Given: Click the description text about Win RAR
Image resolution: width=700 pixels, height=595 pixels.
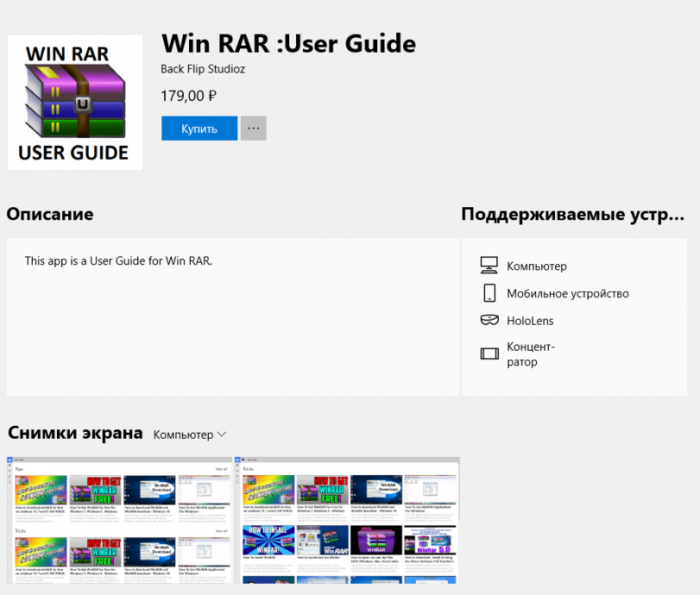Looking at the screenshot, I should (x=118, y=261).
